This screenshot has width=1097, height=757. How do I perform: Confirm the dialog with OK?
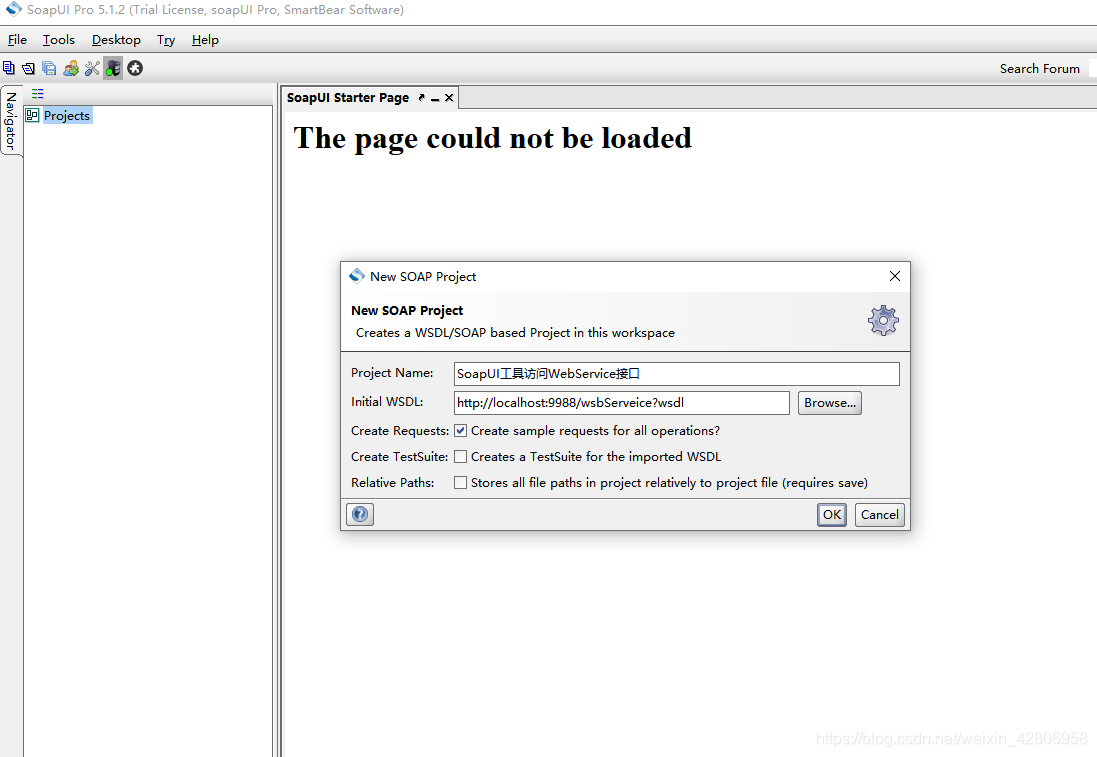tap(831, 514)
